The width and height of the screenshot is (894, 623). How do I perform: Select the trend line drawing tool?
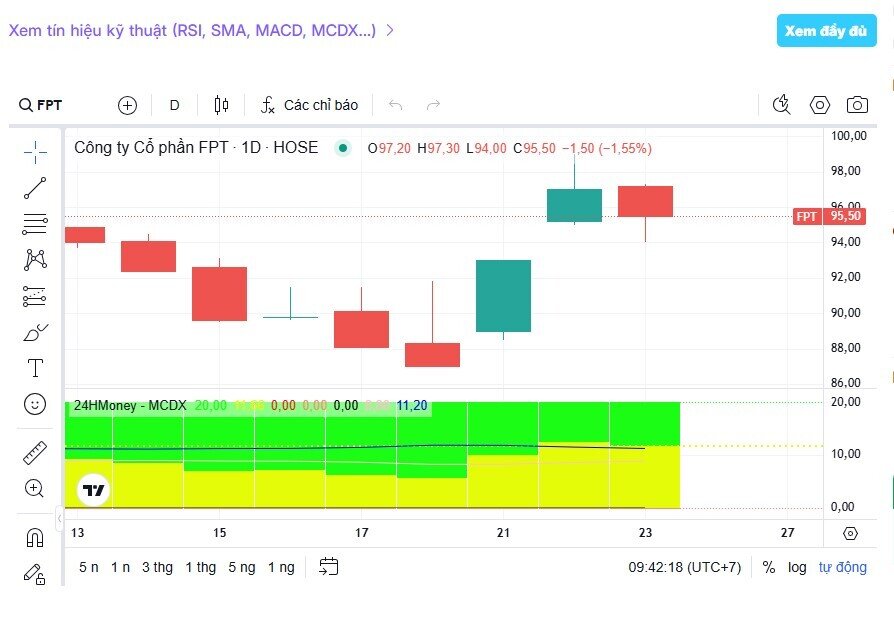(x=35, y=188)
